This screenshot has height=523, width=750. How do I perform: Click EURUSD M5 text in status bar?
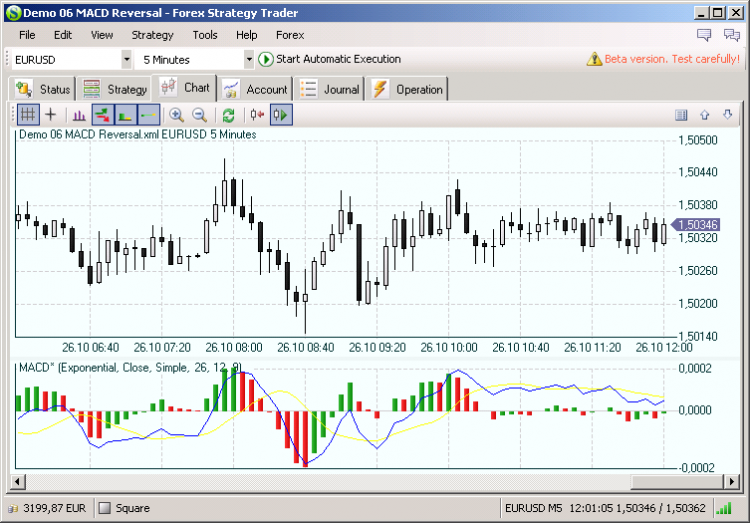pos(534,508)
